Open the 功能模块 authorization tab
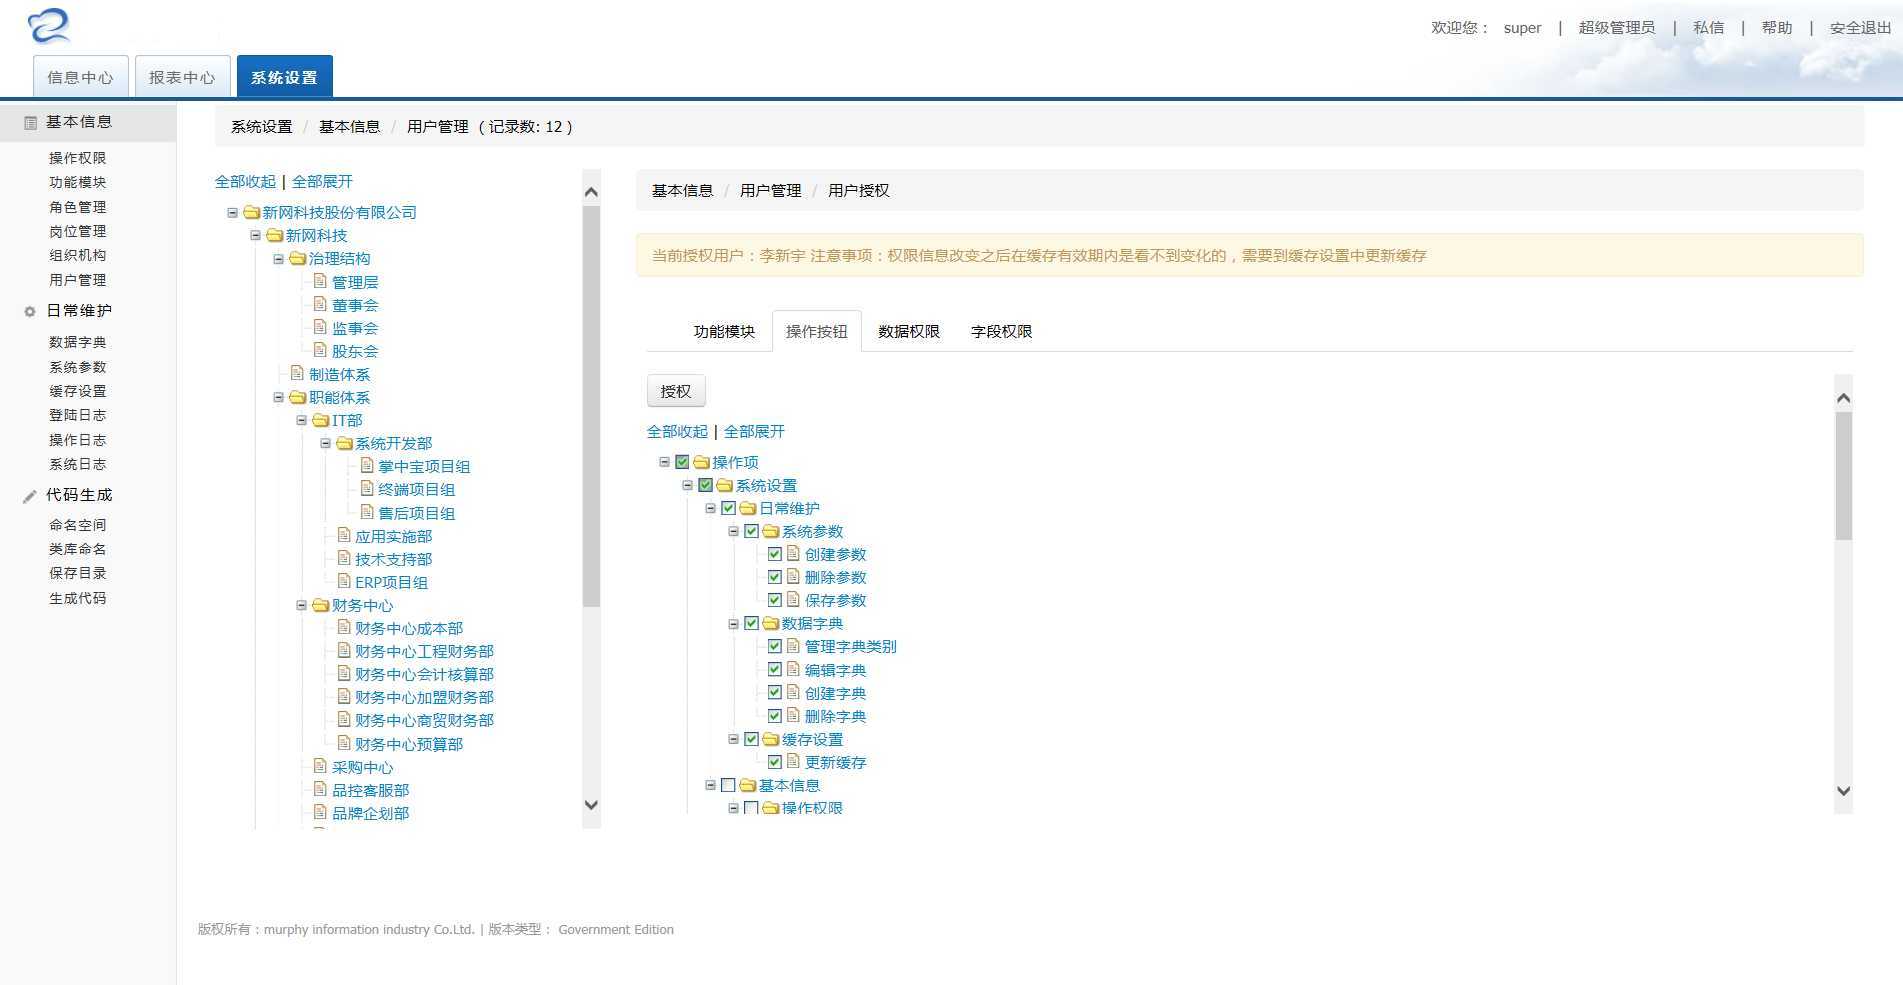This screenshot has width=1903, height=985. pyautogui.click(x=724, y=331)
